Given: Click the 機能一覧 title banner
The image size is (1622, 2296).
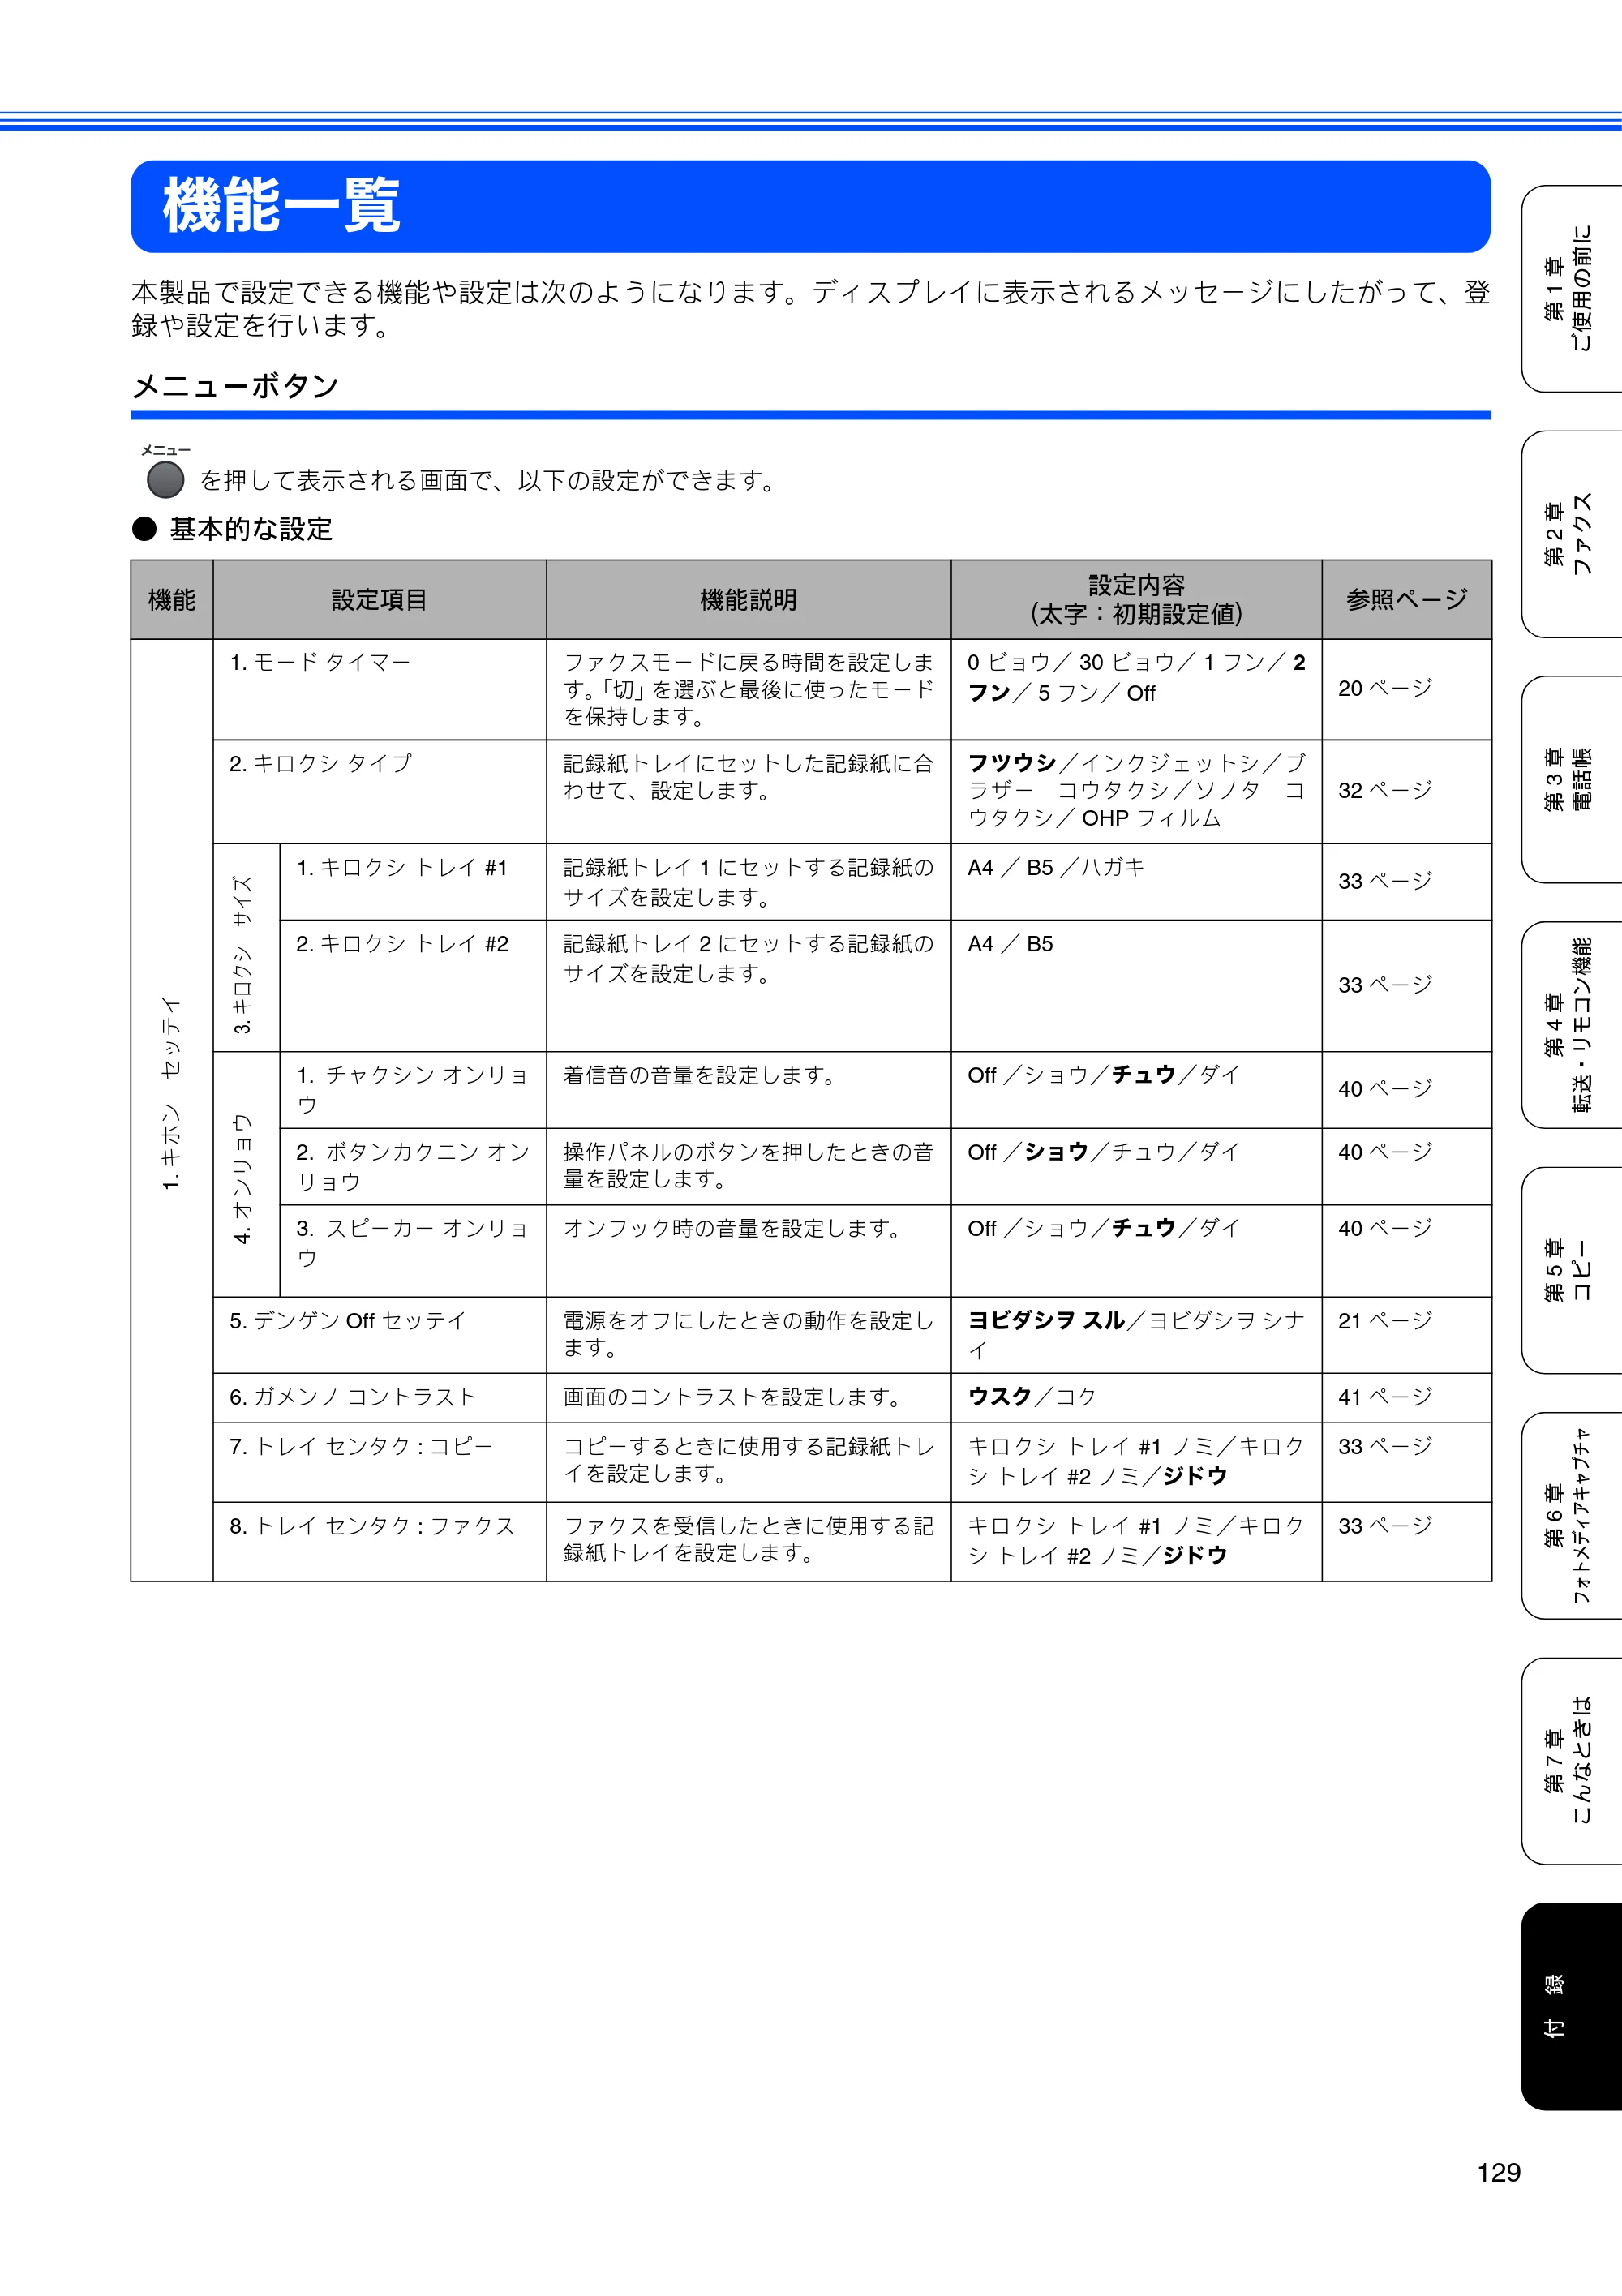Looking at the screenshot, I should [x=810, y=206].
